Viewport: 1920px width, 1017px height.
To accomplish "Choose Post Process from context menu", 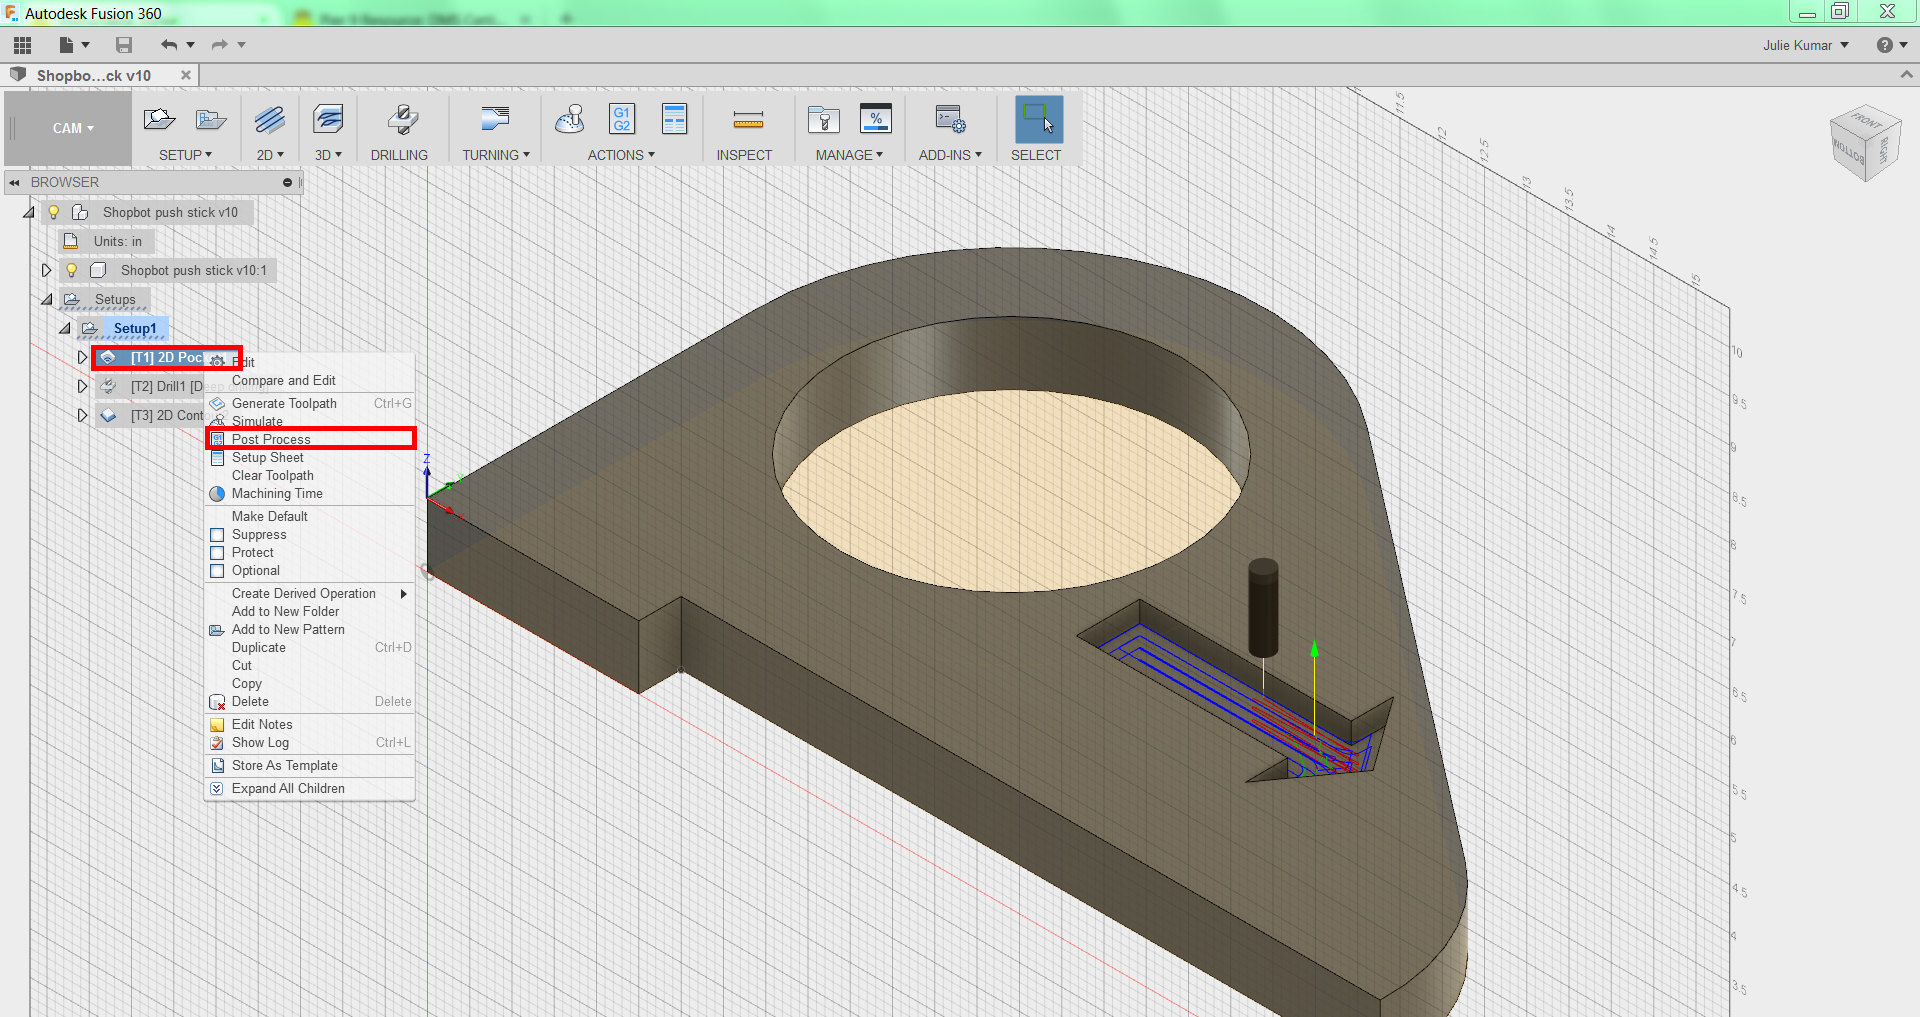I will 271,439.
